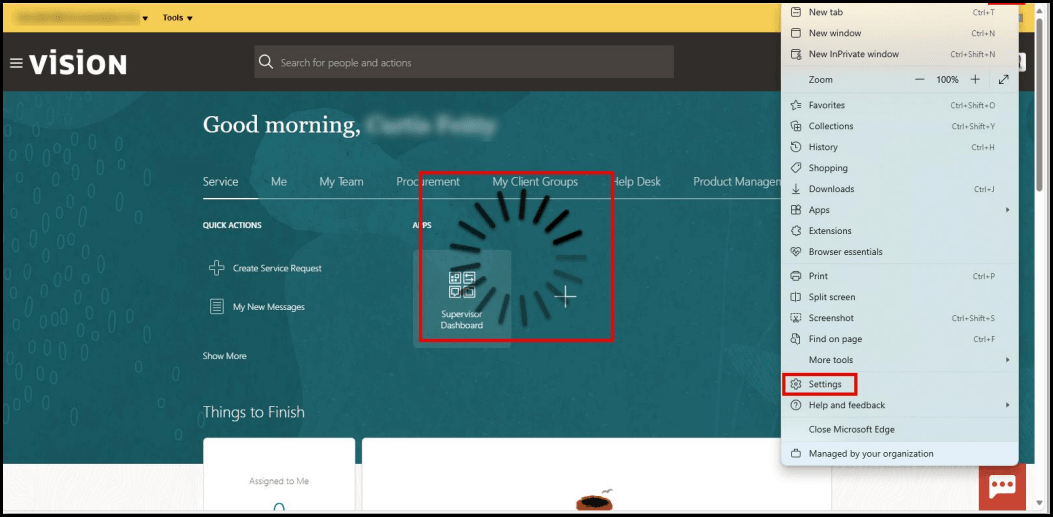Switch to the Me tab

[x=279, y=181]
